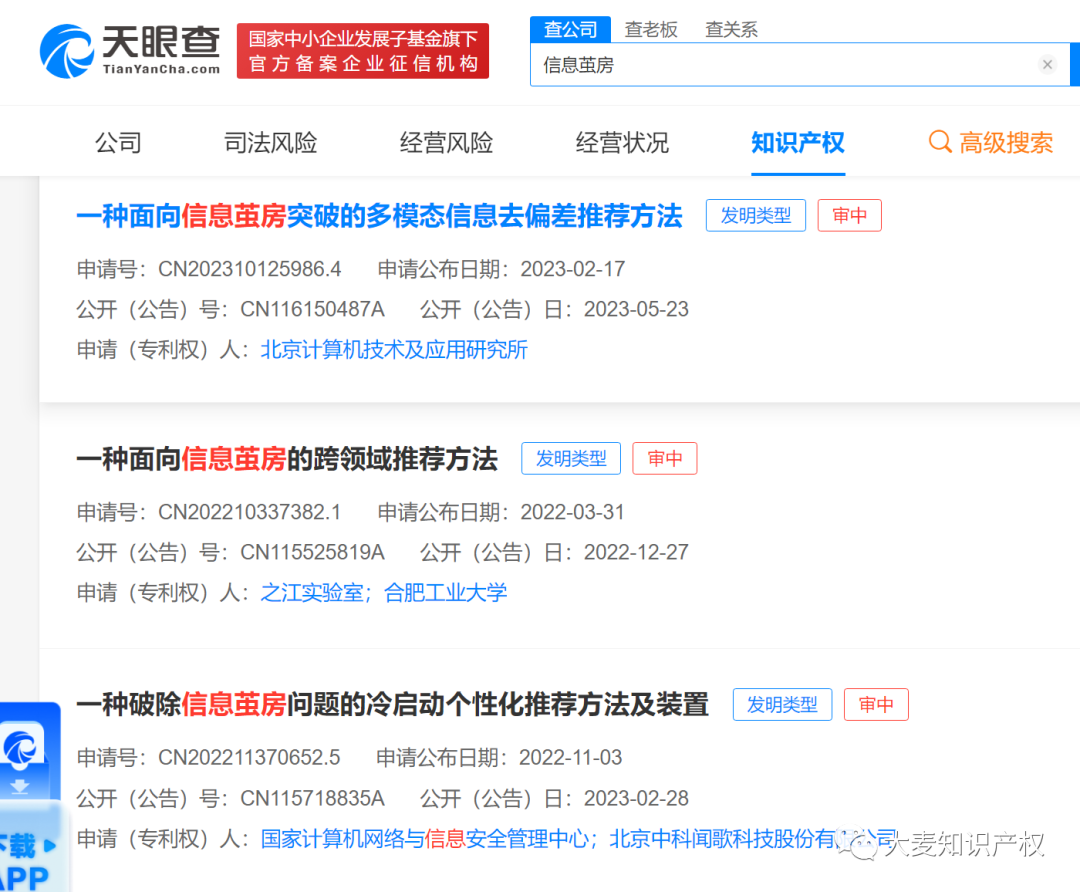Click applicant 北京计算机技术及应用研究所

click(x=394, y=349)
